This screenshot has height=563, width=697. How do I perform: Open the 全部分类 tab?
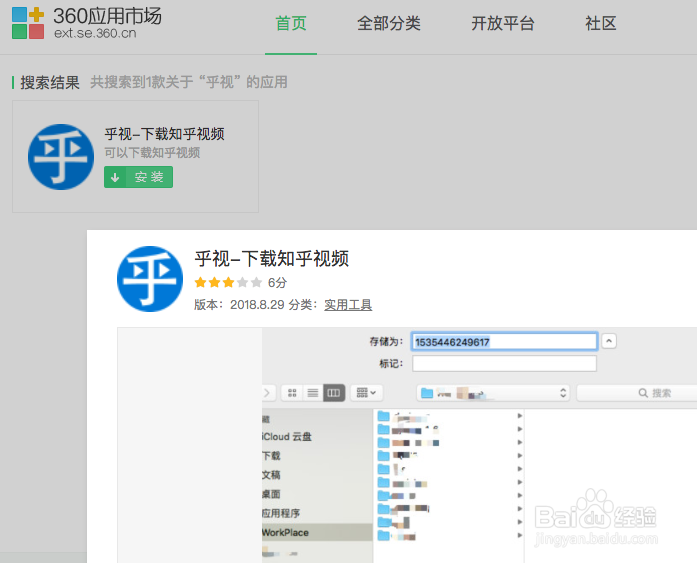tap(389, 24)
